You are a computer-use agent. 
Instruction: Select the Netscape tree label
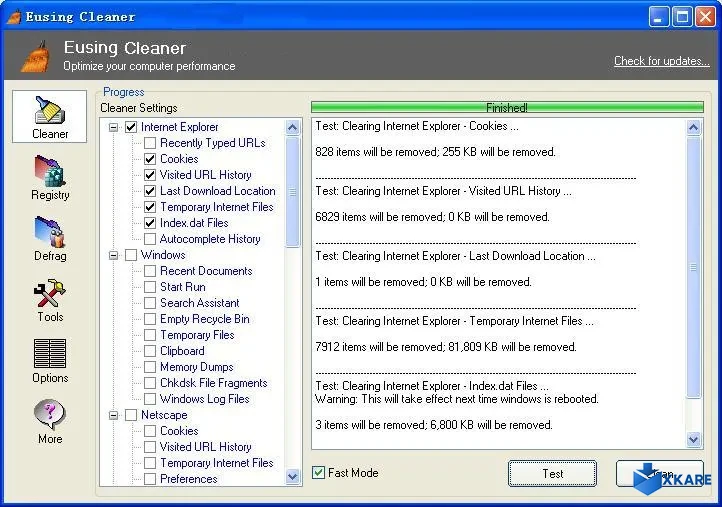tap(164, 415)
